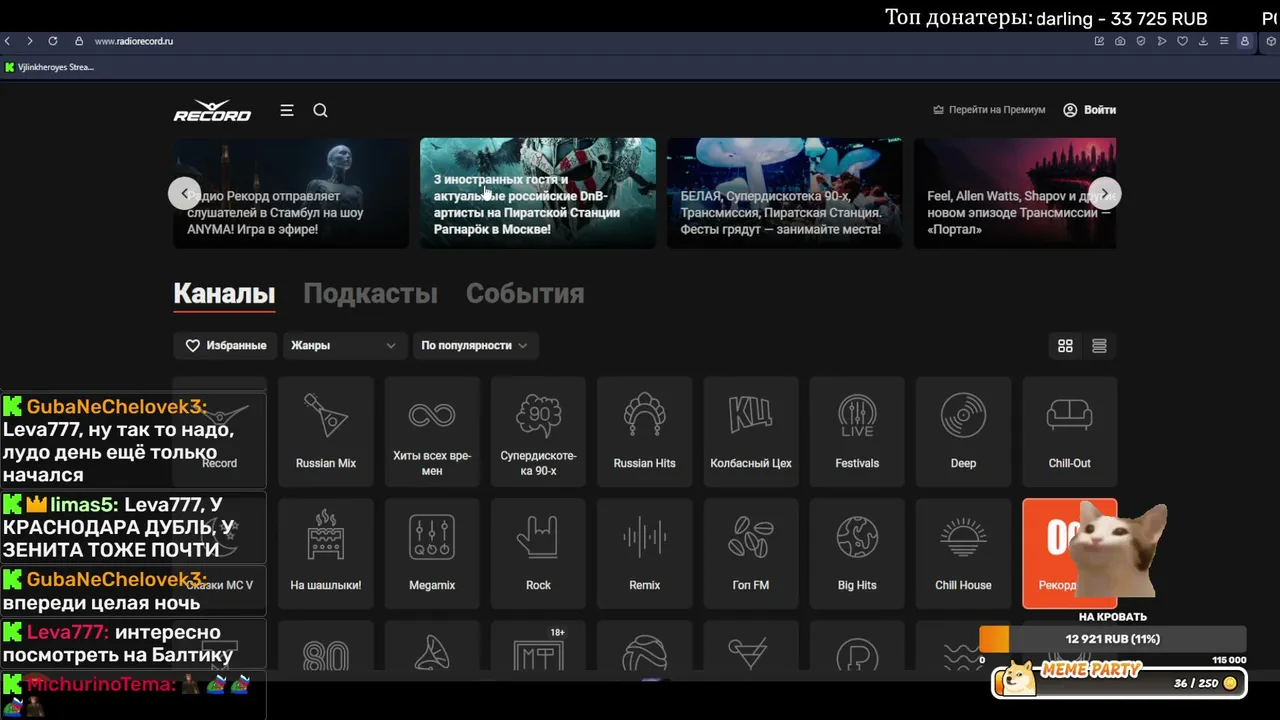Click the 12 921 RUB donation progress bar
Image resolution: width=1280 pixels, height=720 pixels.
tap(1113, 639)
